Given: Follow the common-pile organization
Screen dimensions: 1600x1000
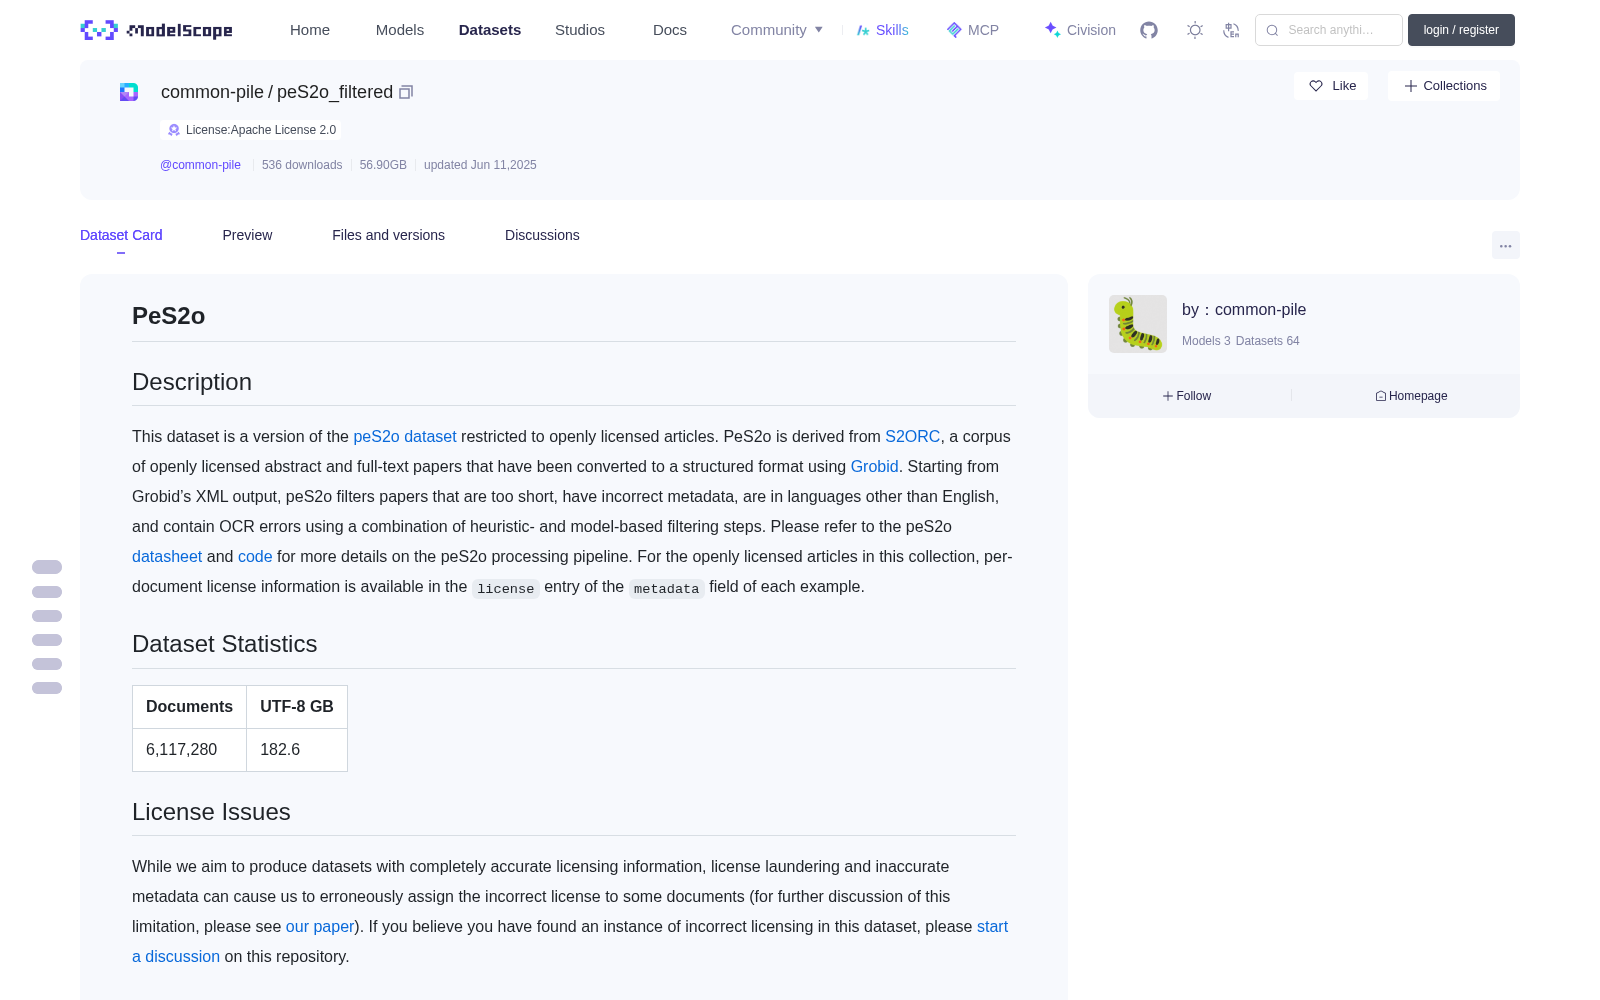Looking at the screenshot, I should [x=1187, y=396].
